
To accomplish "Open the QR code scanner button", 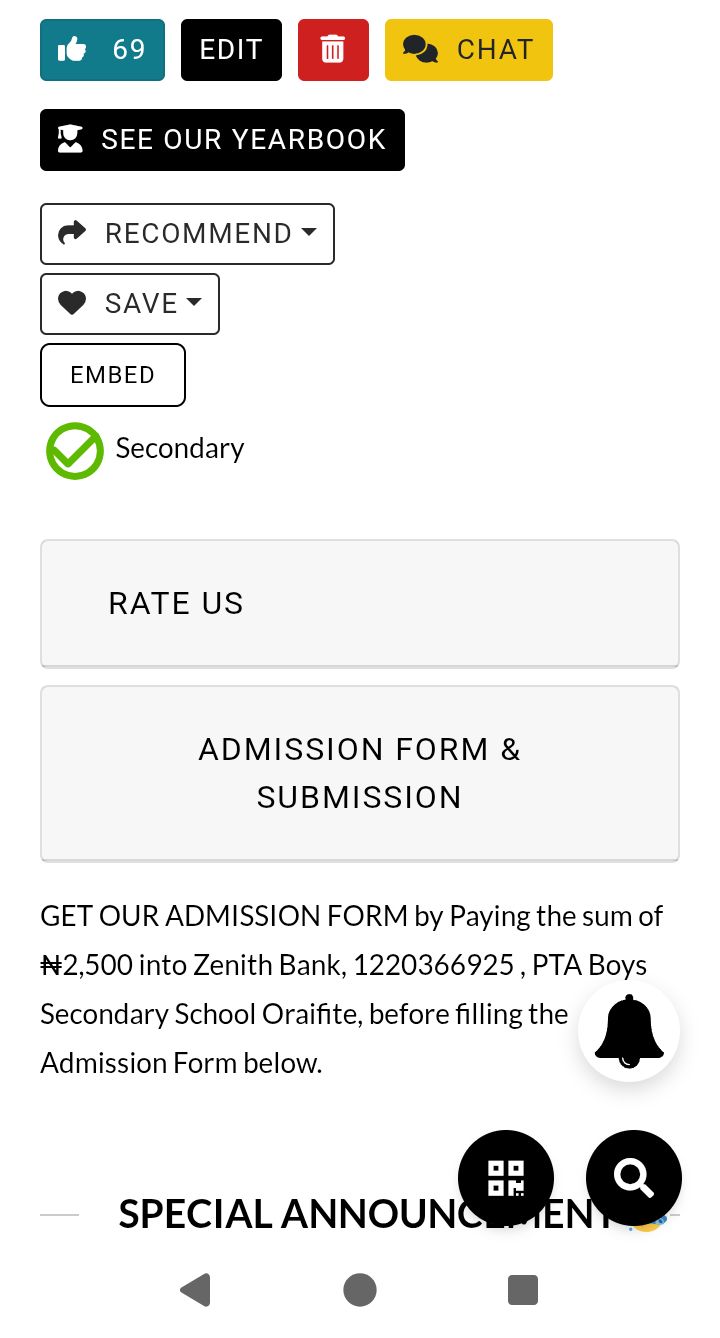I will tap(506, 1178).
